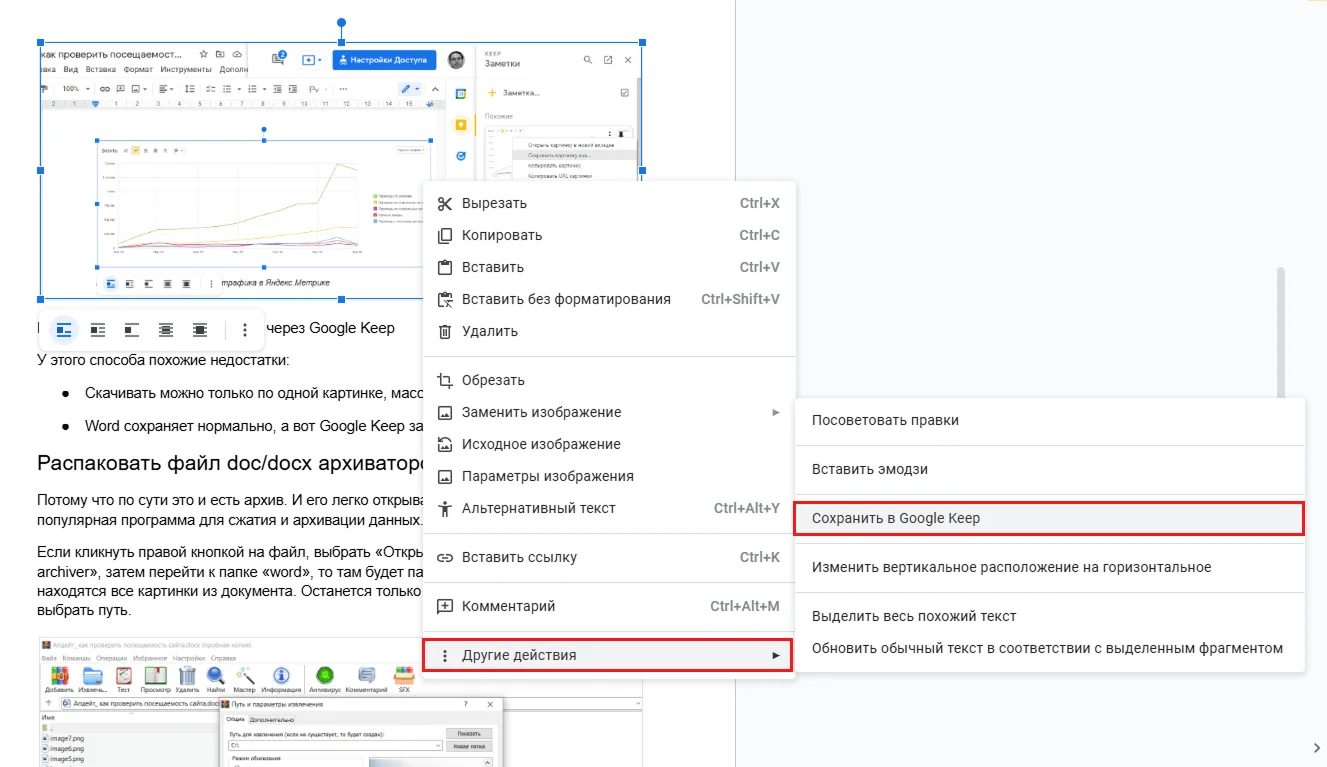Click the Комментарий icon in the WinRAR screenshot

pos(366,680)
